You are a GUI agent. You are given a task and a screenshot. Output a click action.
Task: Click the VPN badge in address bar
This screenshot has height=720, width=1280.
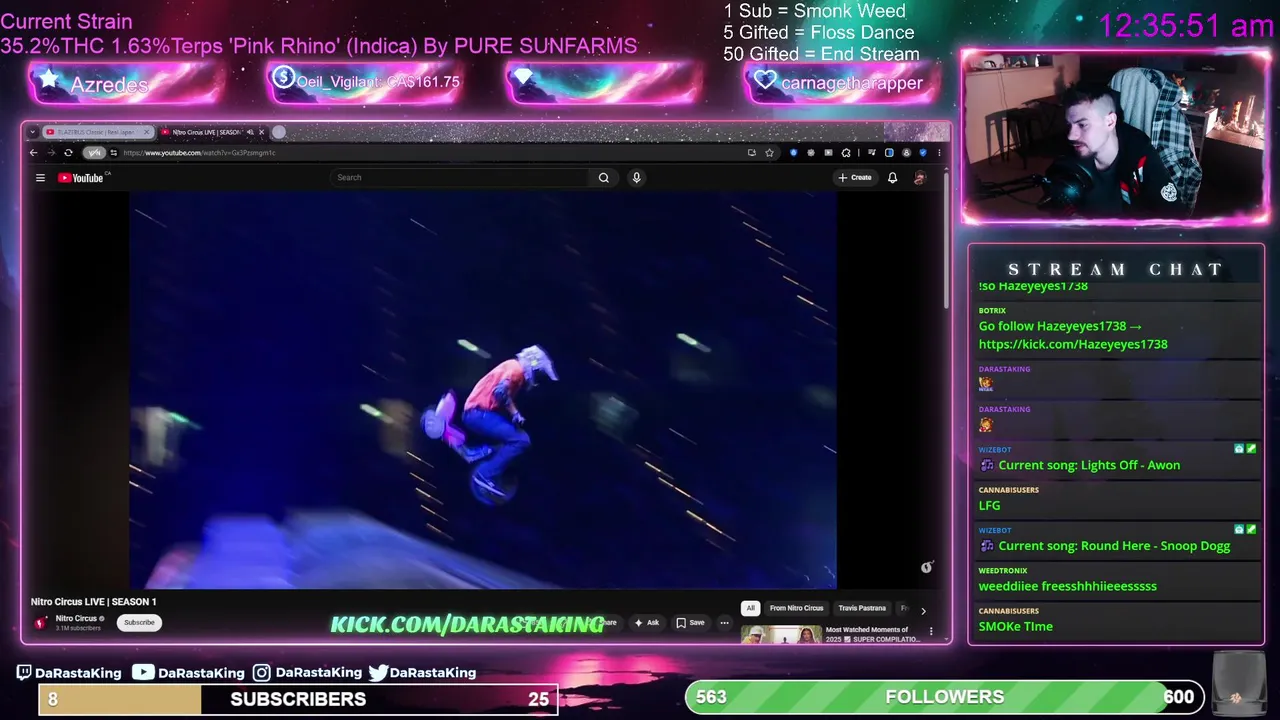pos(94,153)
